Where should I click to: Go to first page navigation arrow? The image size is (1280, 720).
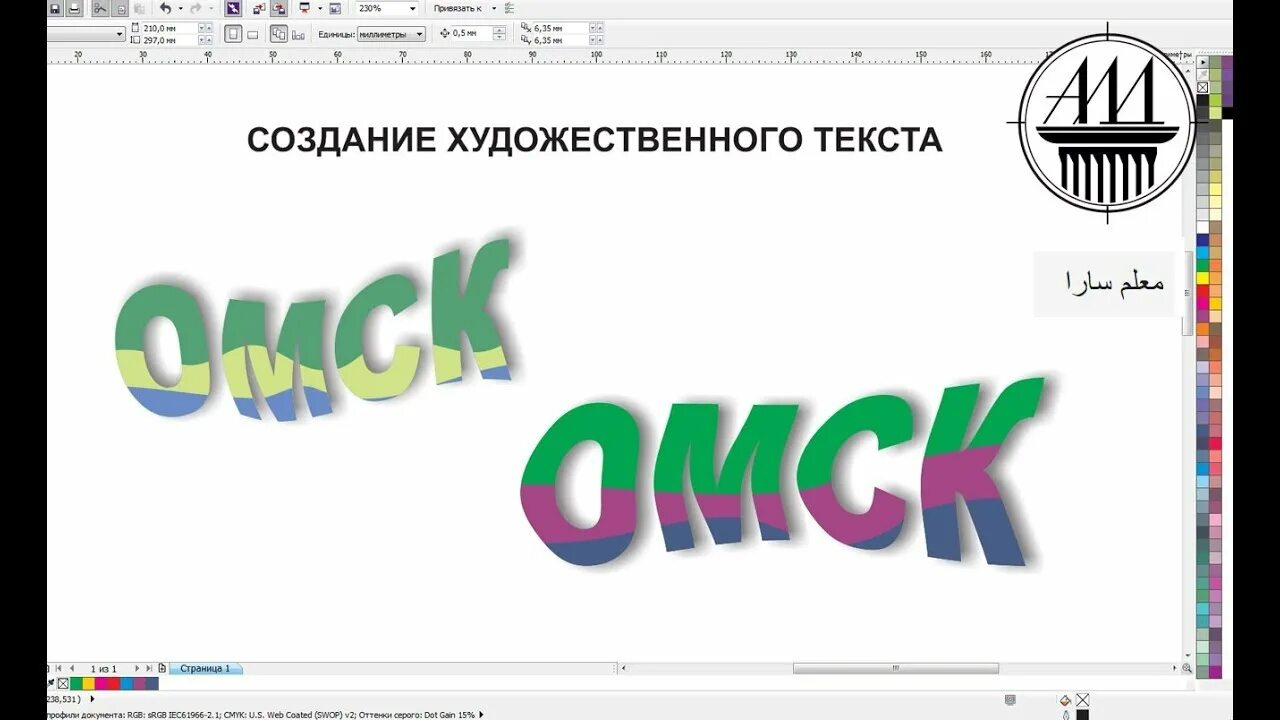[x=58, y=668]
